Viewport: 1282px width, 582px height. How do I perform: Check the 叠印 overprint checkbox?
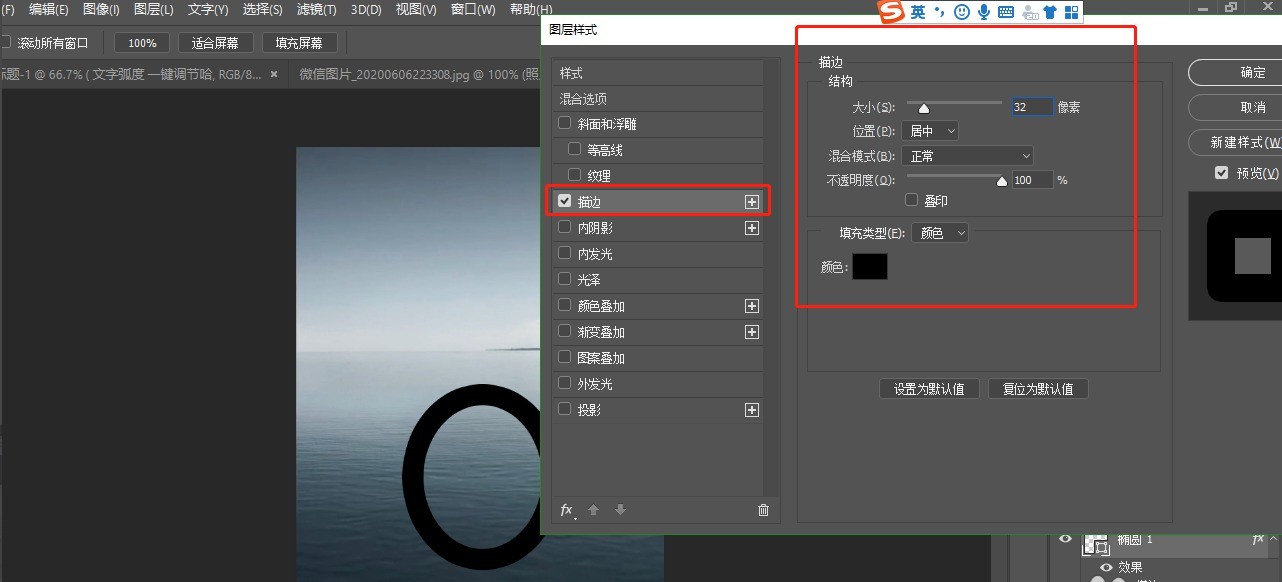(x=911, y=200)
